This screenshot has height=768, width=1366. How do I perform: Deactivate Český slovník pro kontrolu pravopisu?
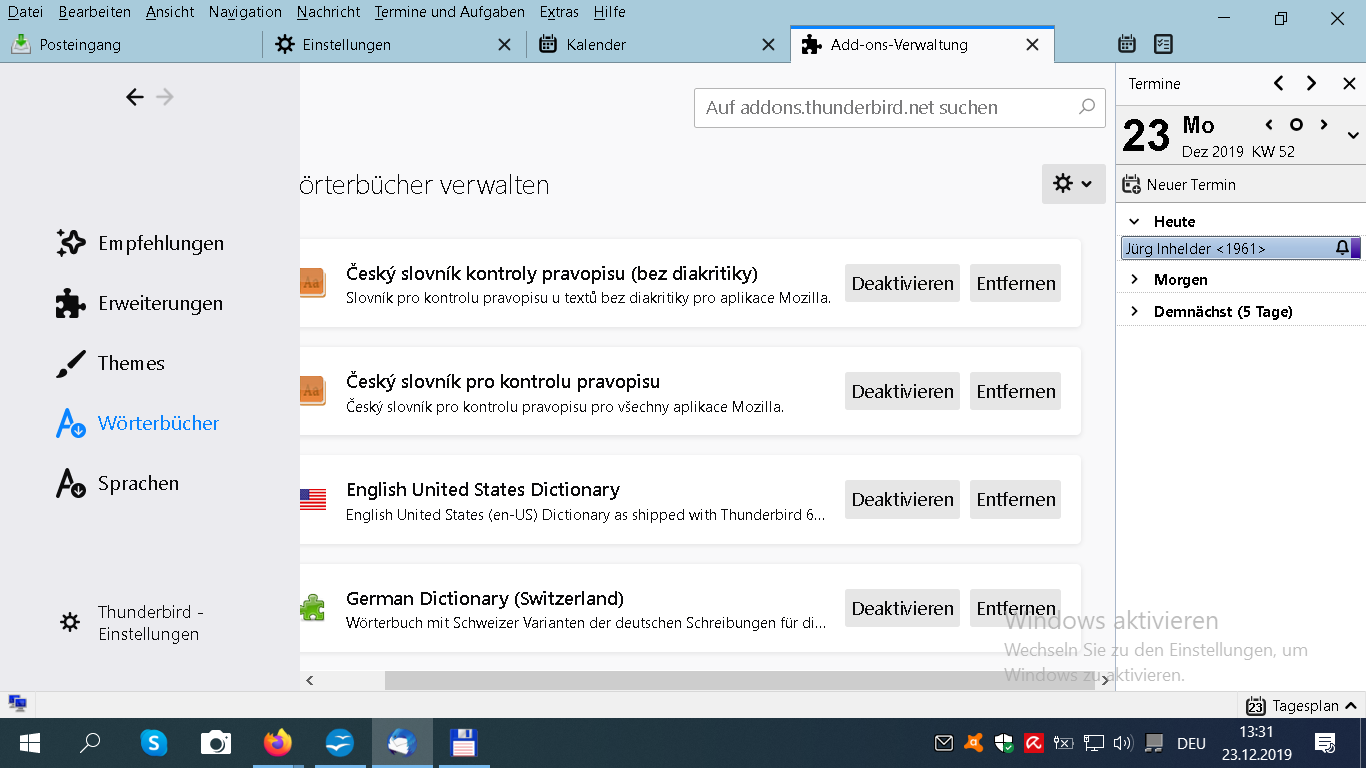click(x=902, y=391)
